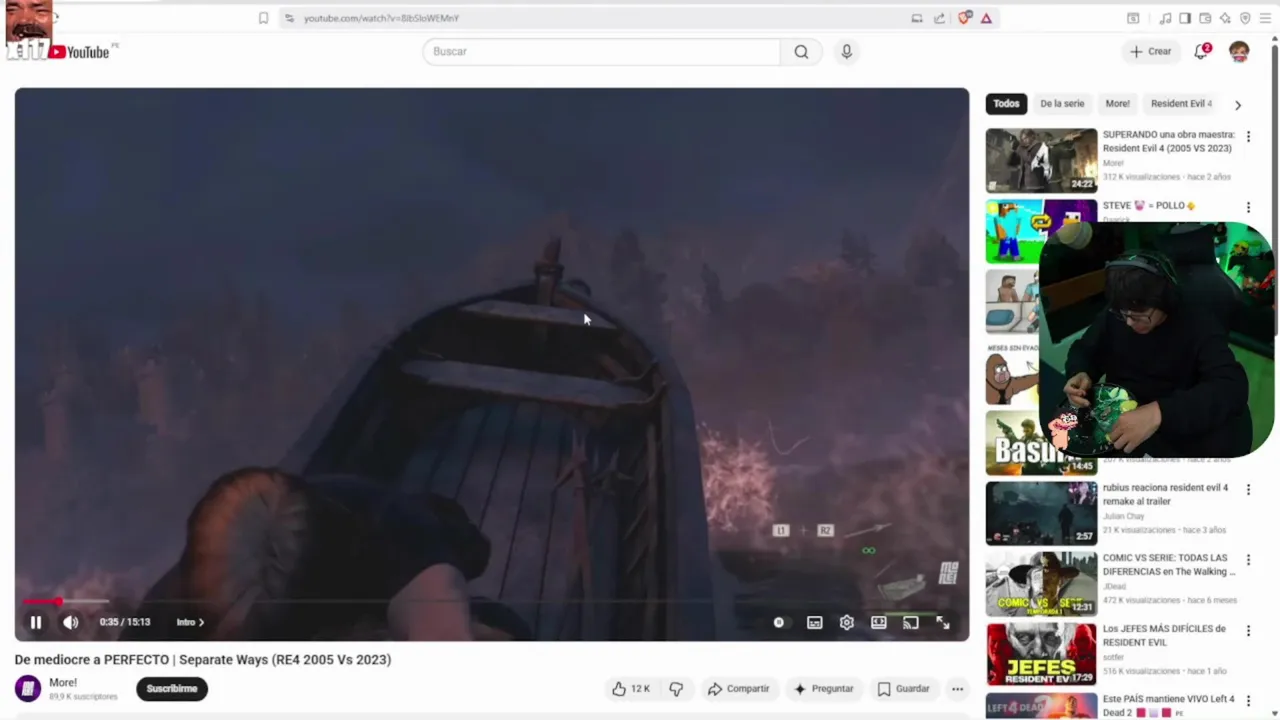Open rubius reacciona resident evil thumbnail
Image resolution: width=1280 pixels, height=720 pixels.
pos(1041,513)
